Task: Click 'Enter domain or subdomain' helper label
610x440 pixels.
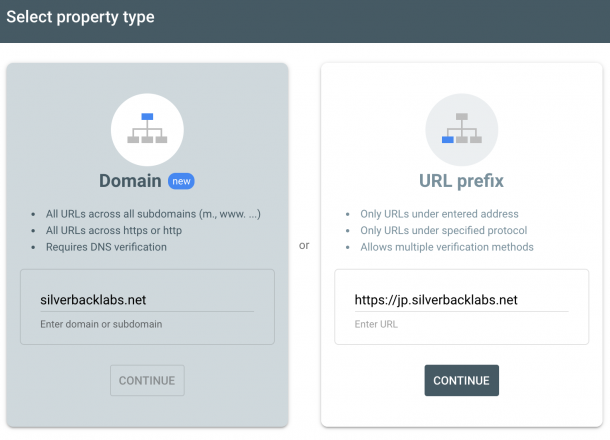Action: (x=101, y=324)
